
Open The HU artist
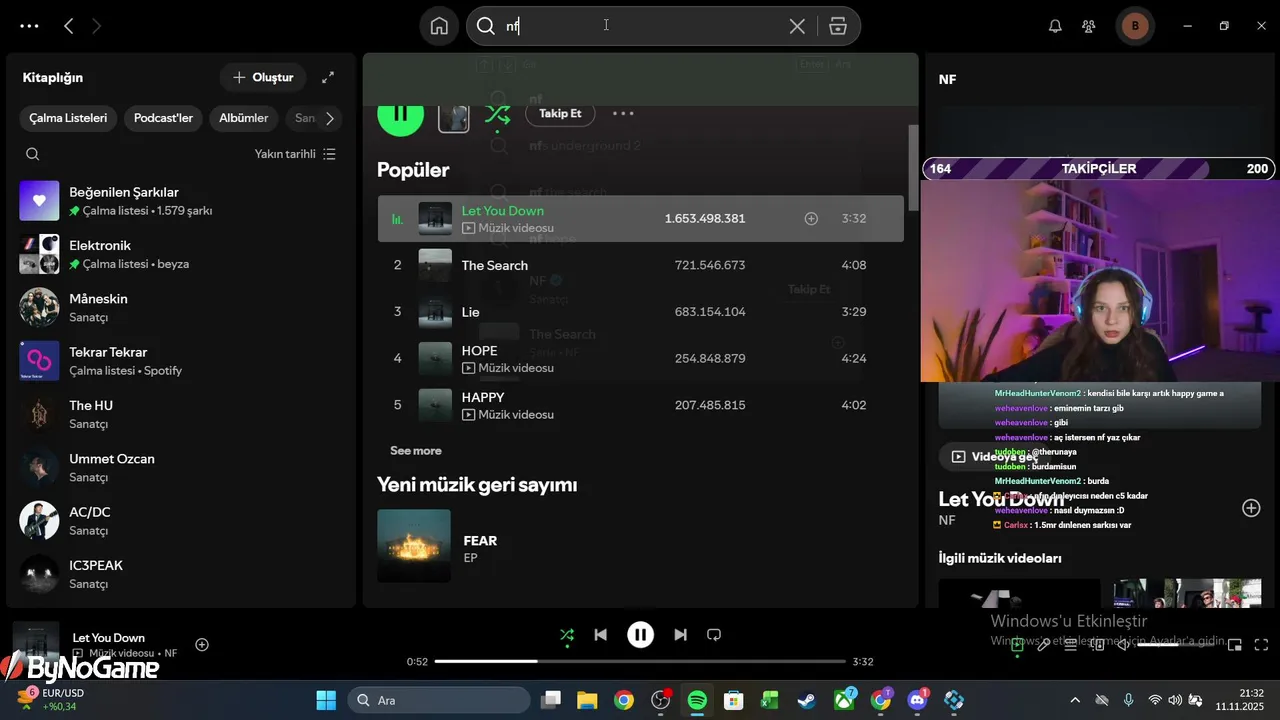(x=181, y=414)
